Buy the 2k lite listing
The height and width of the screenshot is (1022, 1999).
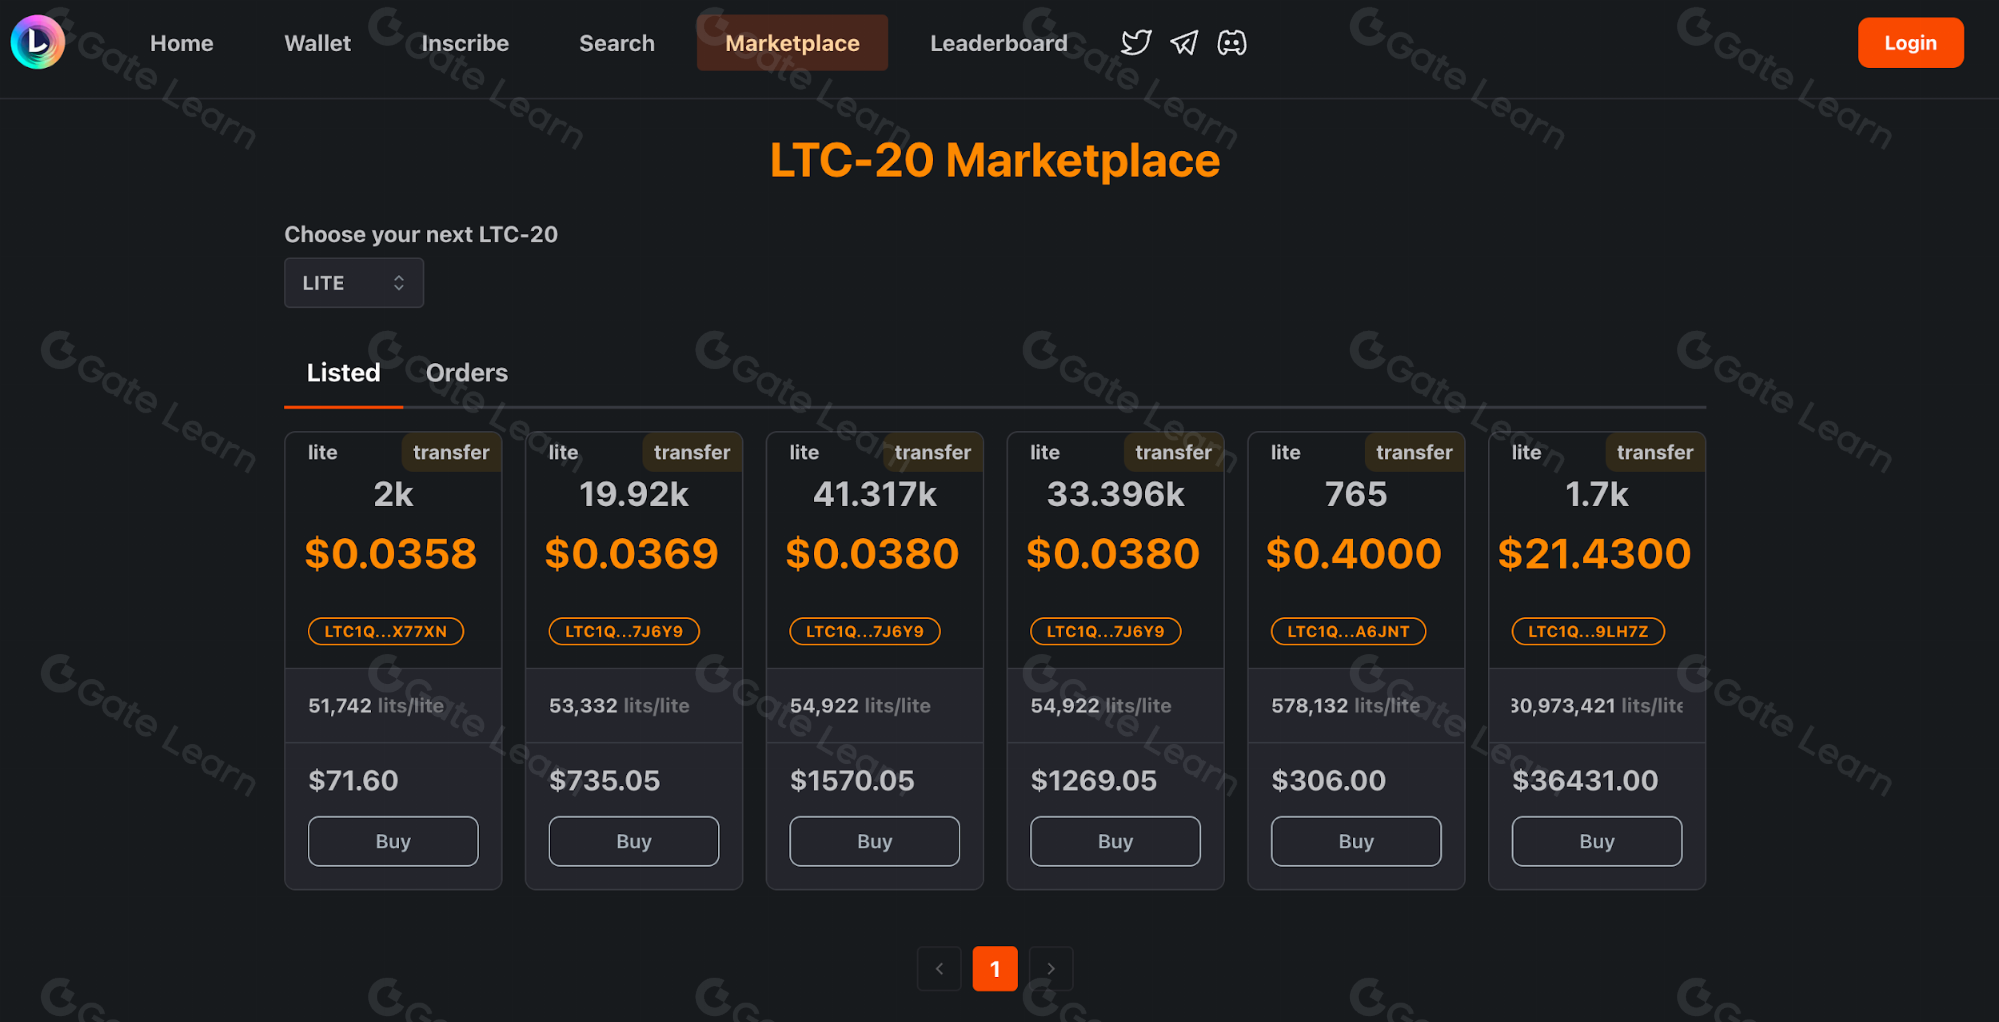pos(393,841)
